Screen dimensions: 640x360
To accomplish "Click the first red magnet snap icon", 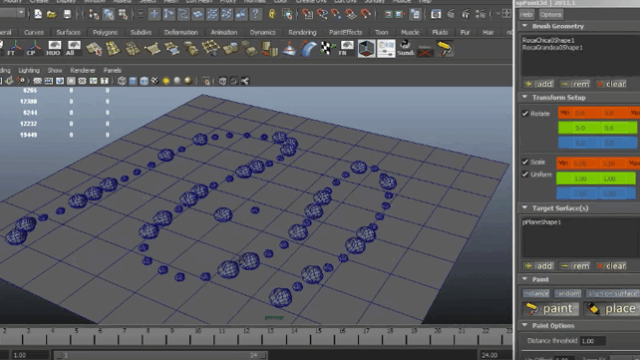I will [307, 14].
